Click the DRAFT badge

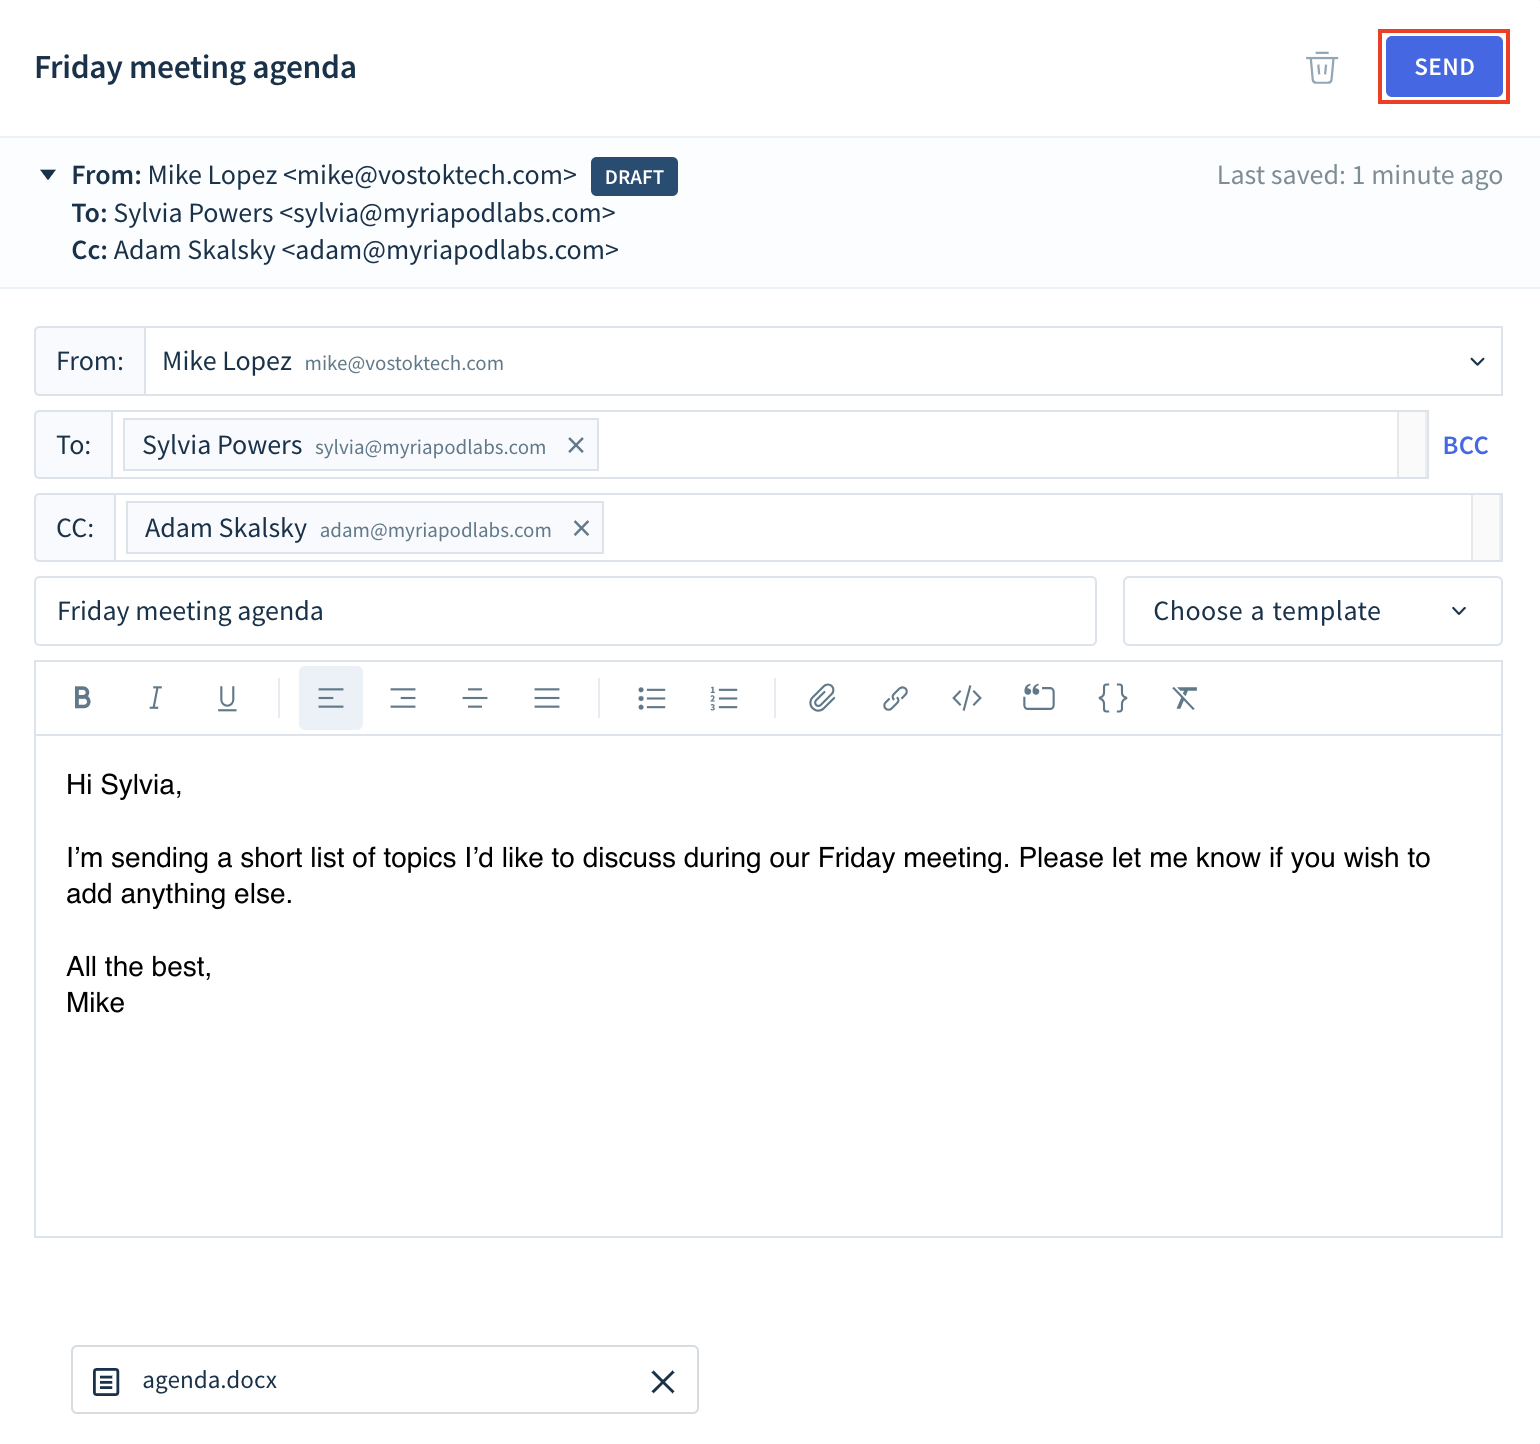[x=634, y=177]
